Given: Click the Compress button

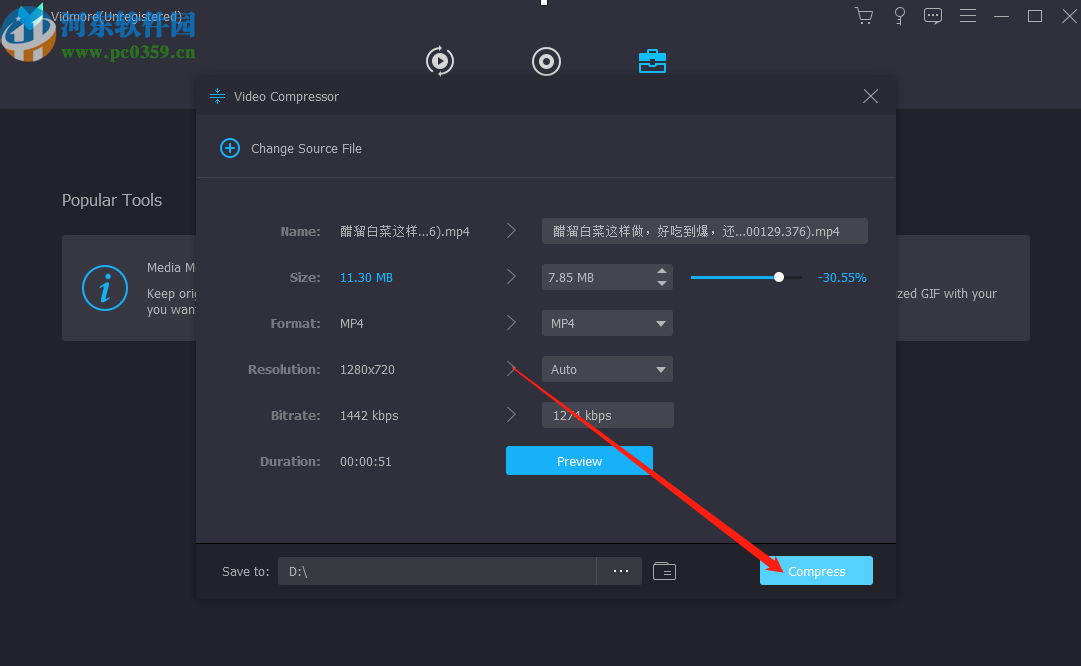Looking at the screenshot, I should point(816,571).
